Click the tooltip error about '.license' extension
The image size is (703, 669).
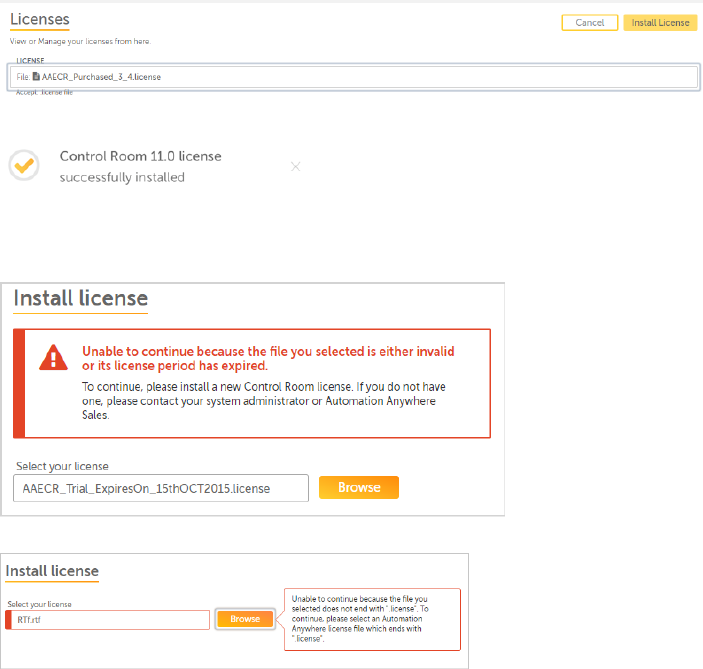point(372,619)
